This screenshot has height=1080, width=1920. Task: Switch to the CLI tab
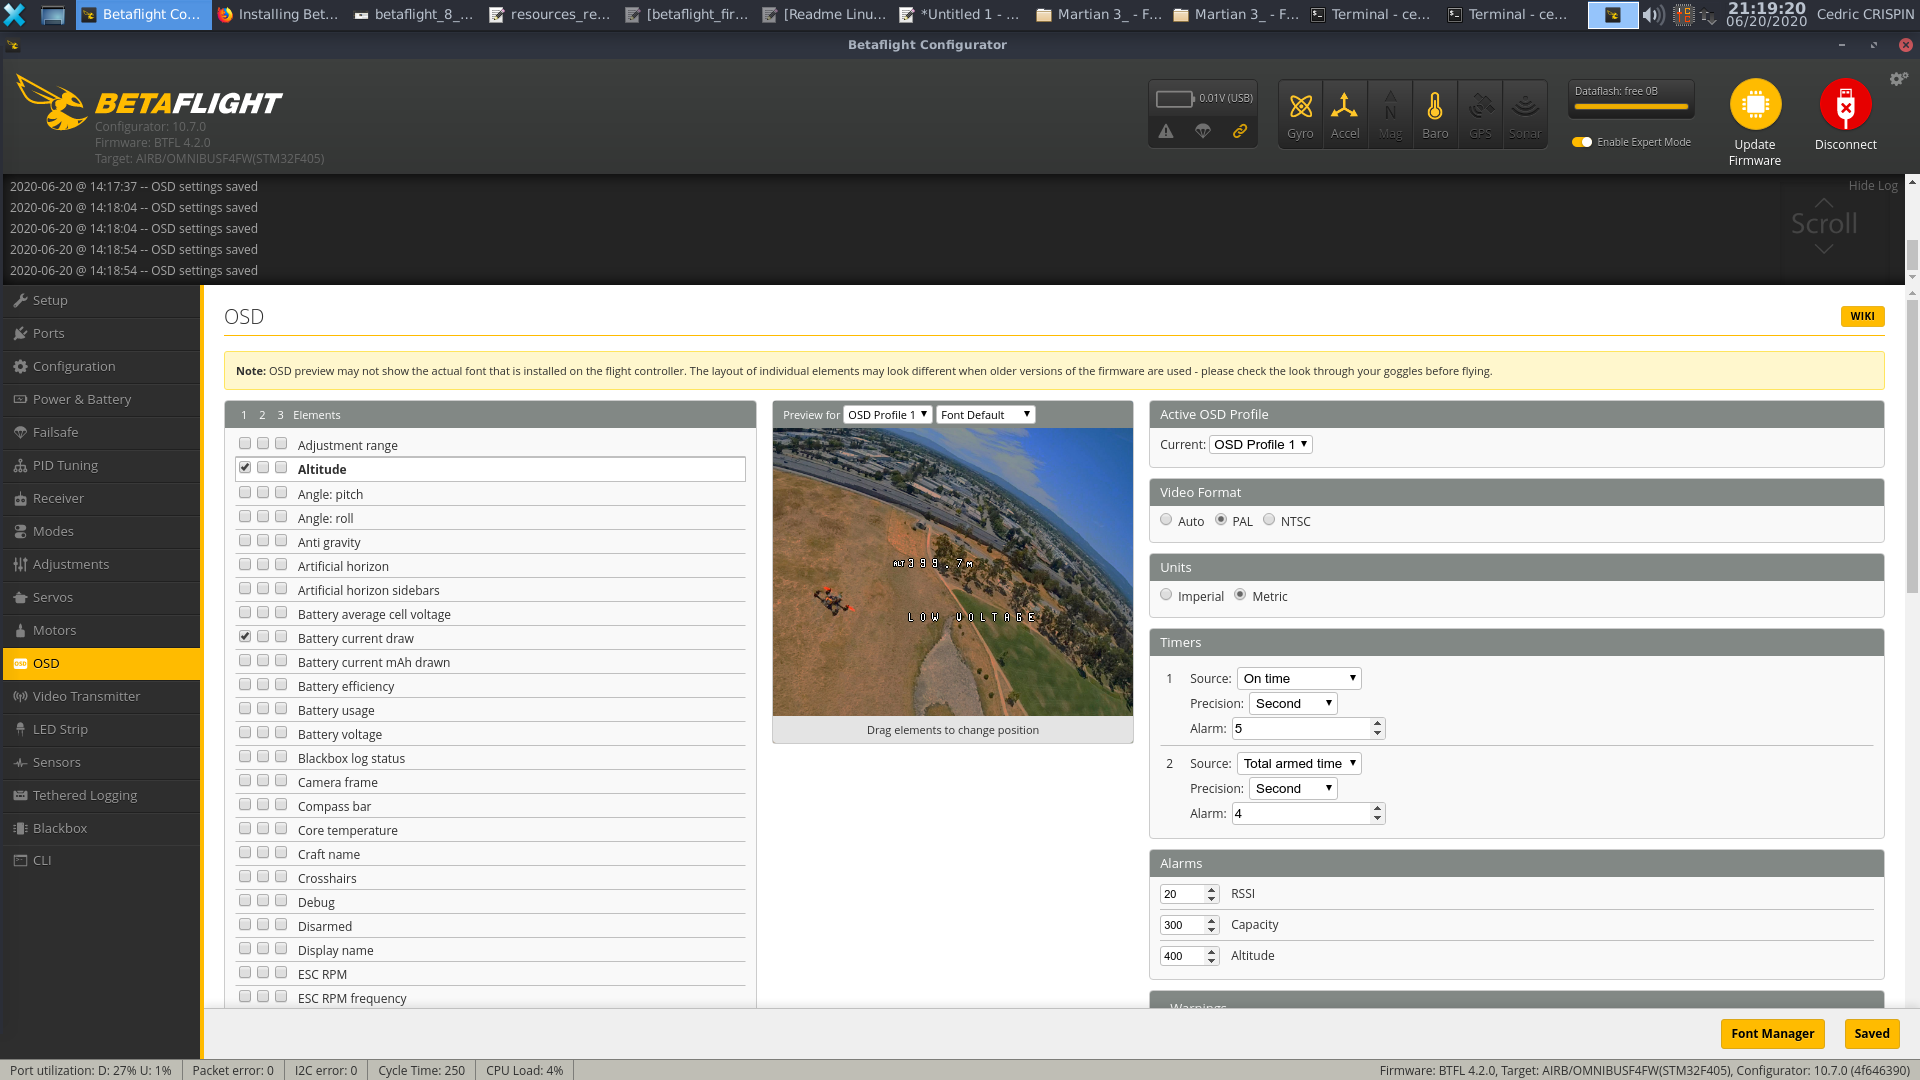pyautogui.click(x=41, y=860)
